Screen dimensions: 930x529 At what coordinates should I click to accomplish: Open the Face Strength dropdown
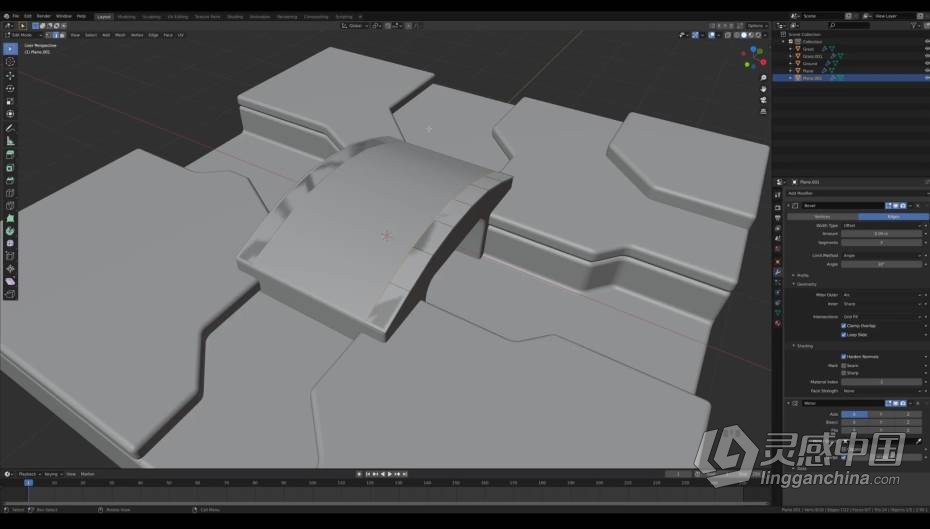[x=882, y=391]
